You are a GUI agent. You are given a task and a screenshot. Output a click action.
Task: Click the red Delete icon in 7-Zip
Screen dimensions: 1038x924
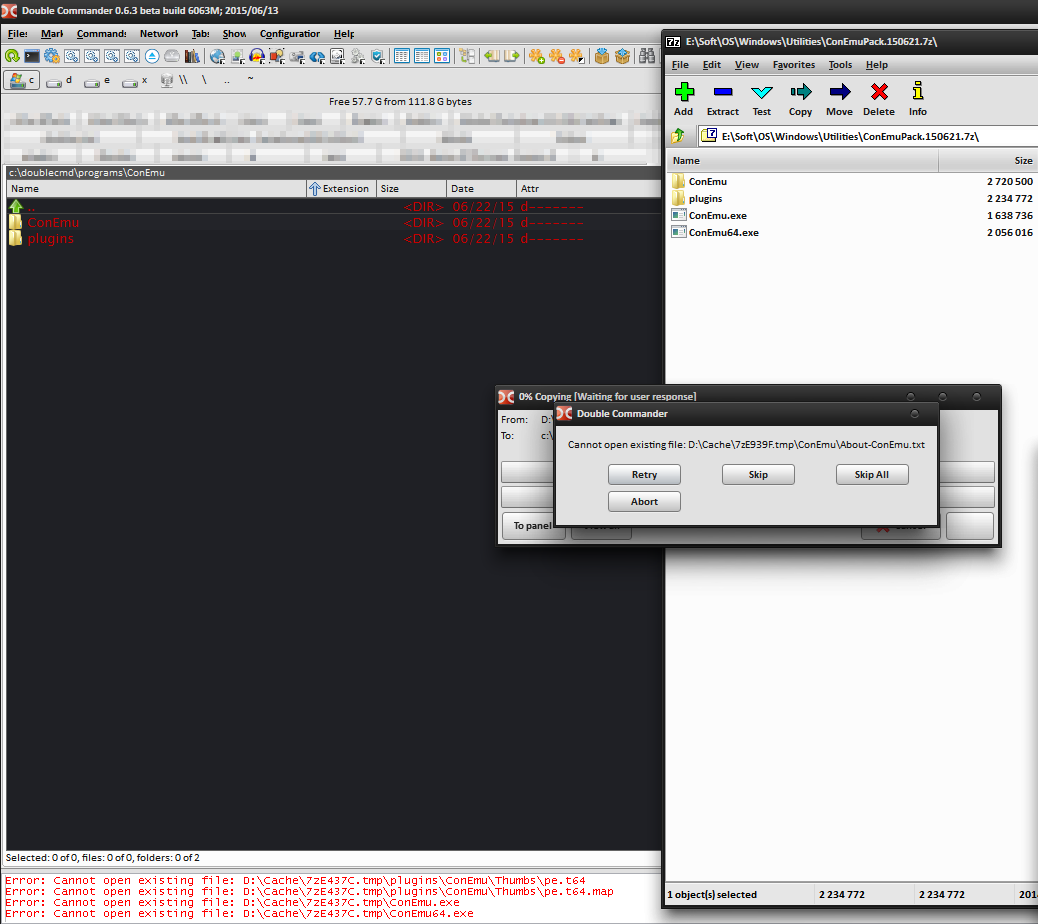[879, 100]
